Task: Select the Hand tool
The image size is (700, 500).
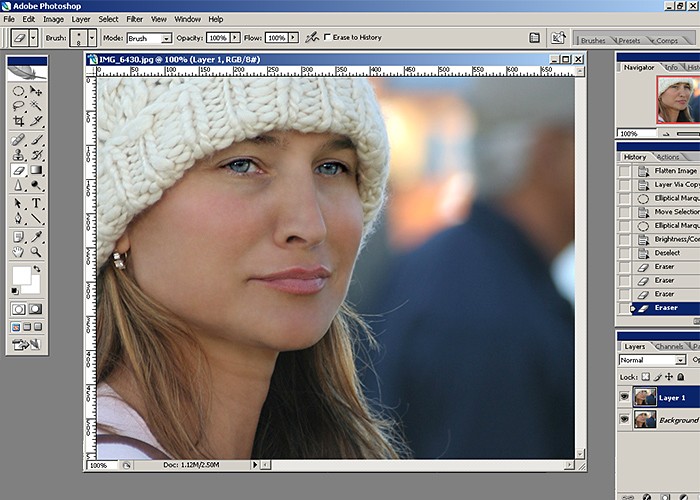Action: (x=18, y=252)
